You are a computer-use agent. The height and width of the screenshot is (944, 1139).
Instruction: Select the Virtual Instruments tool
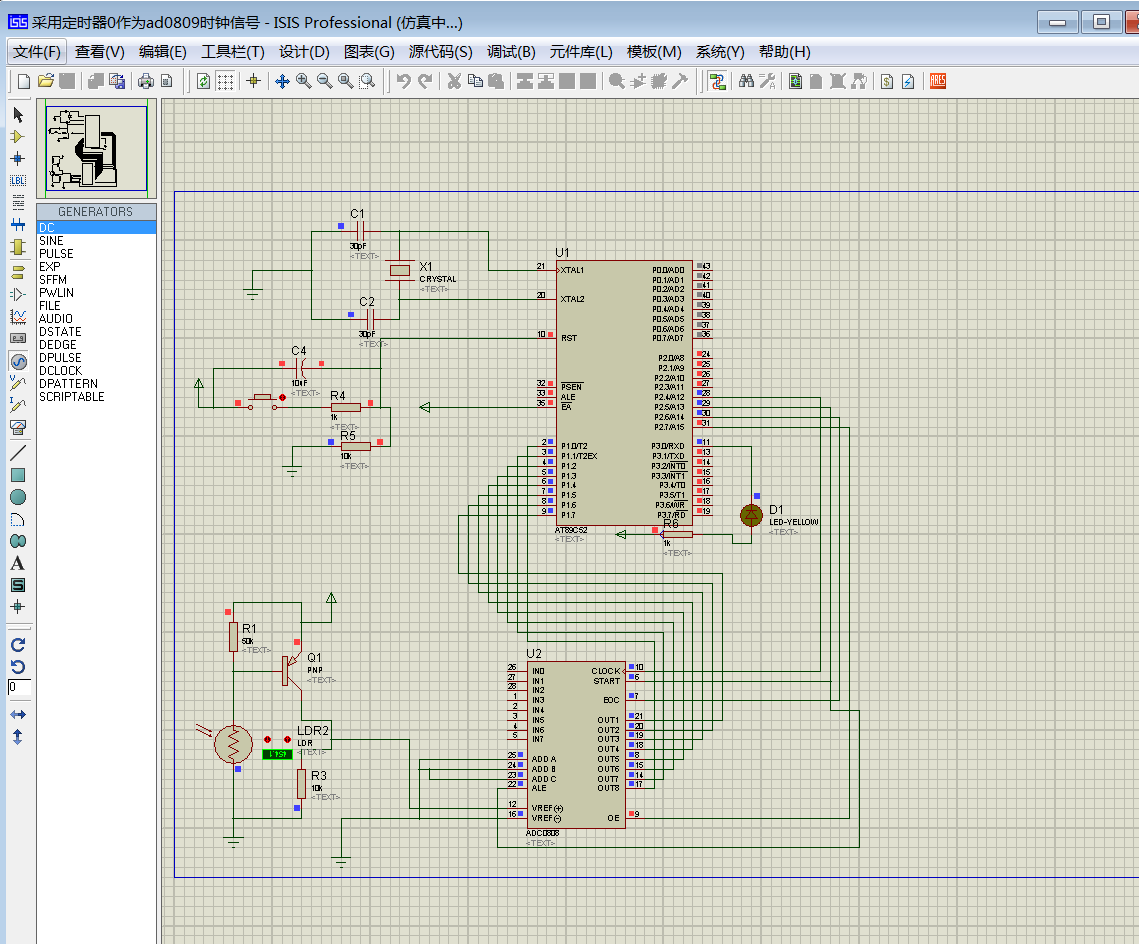pyautogui.click(x=18, y=427)
